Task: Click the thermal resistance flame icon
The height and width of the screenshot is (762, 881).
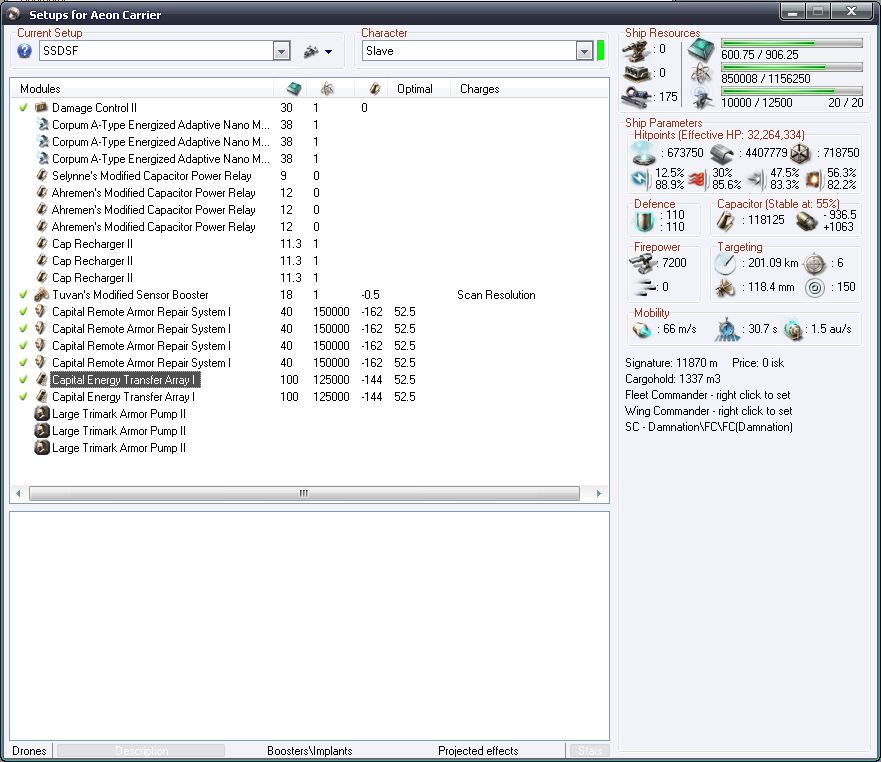Action: (697, 179)
